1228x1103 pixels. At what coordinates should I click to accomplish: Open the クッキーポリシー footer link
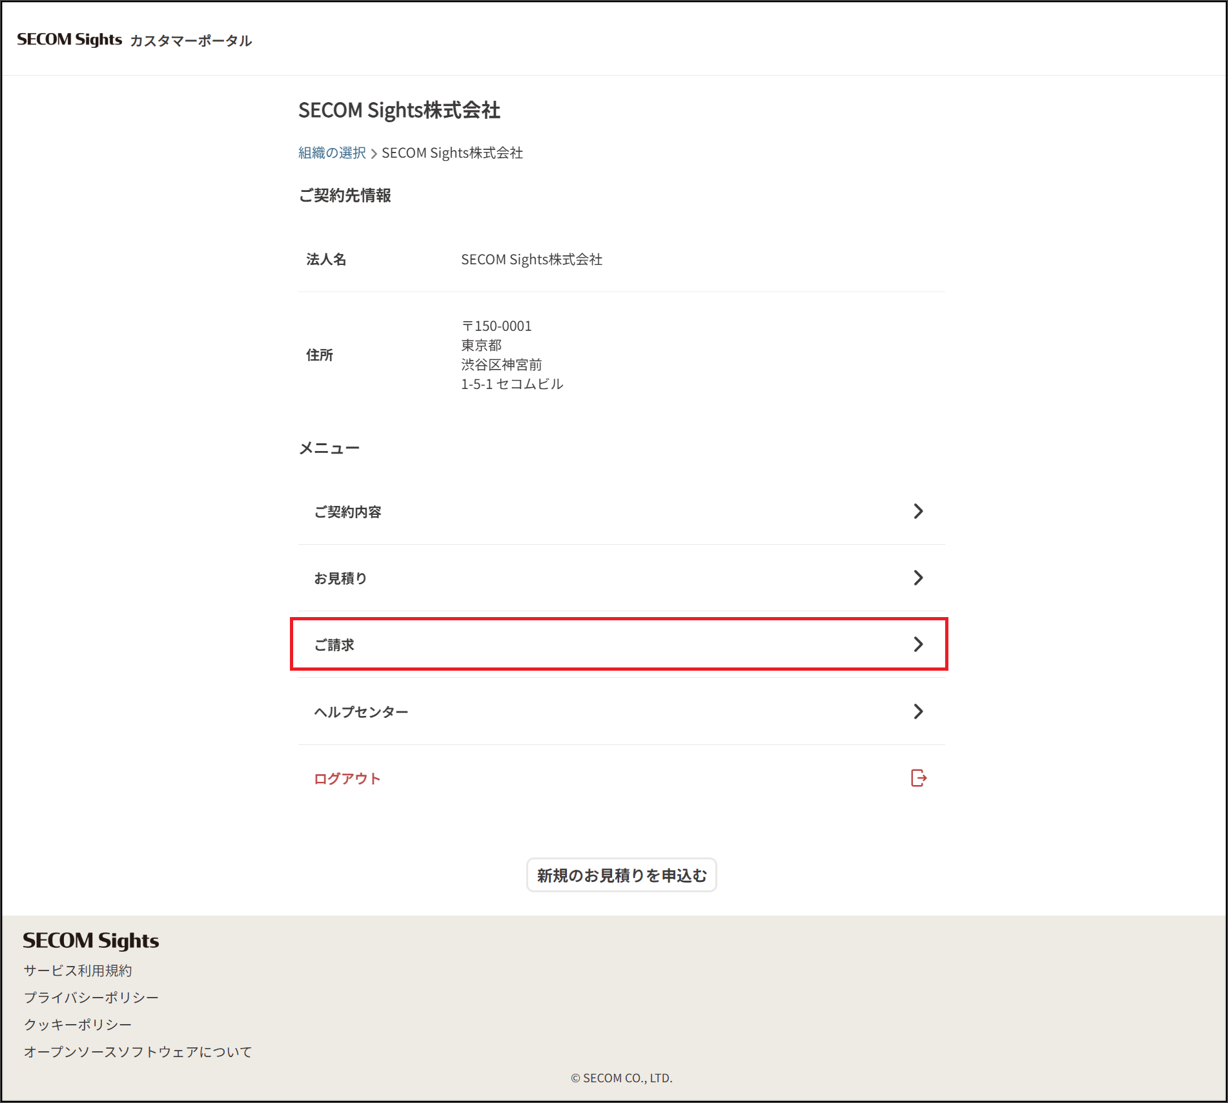78,1024
